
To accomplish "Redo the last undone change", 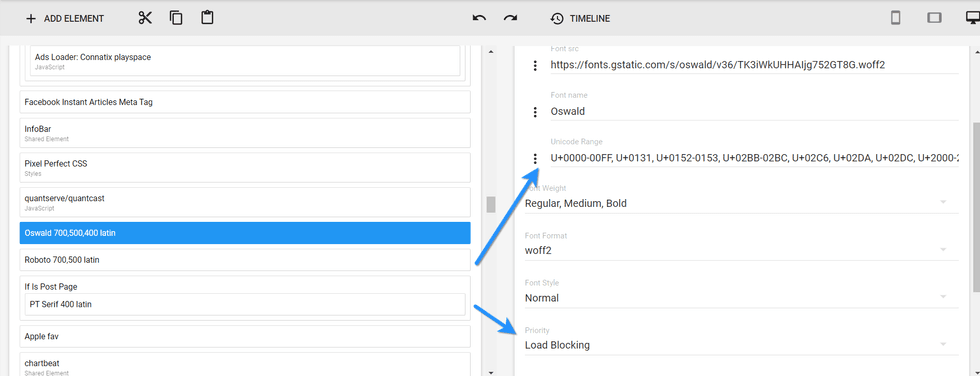I will (x=511, y=19).
